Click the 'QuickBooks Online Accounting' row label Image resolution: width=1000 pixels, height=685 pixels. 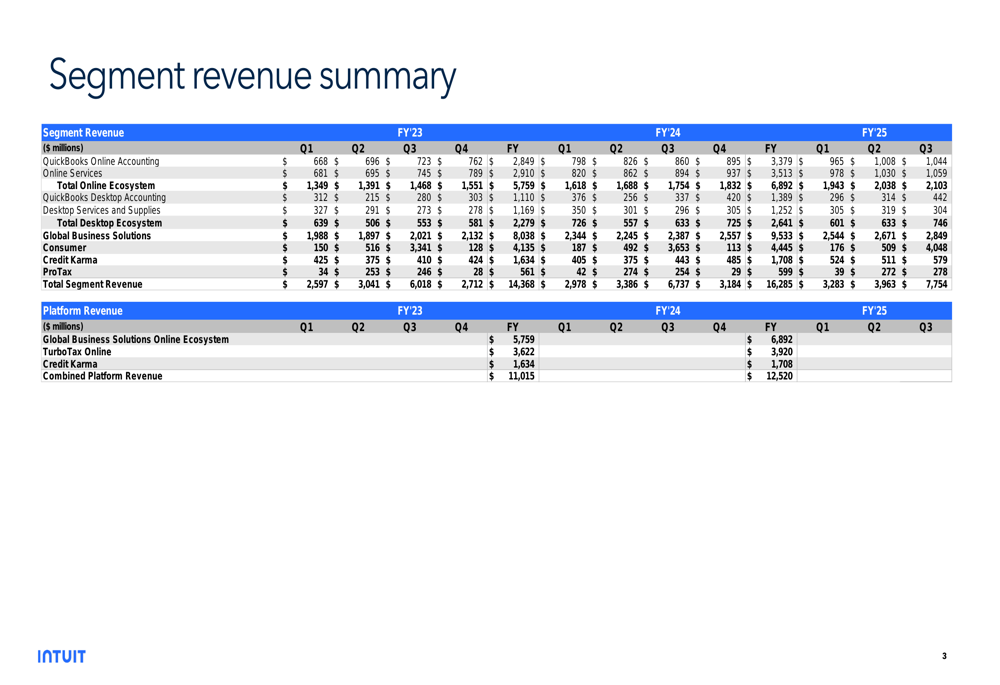[x=101, y=161]
